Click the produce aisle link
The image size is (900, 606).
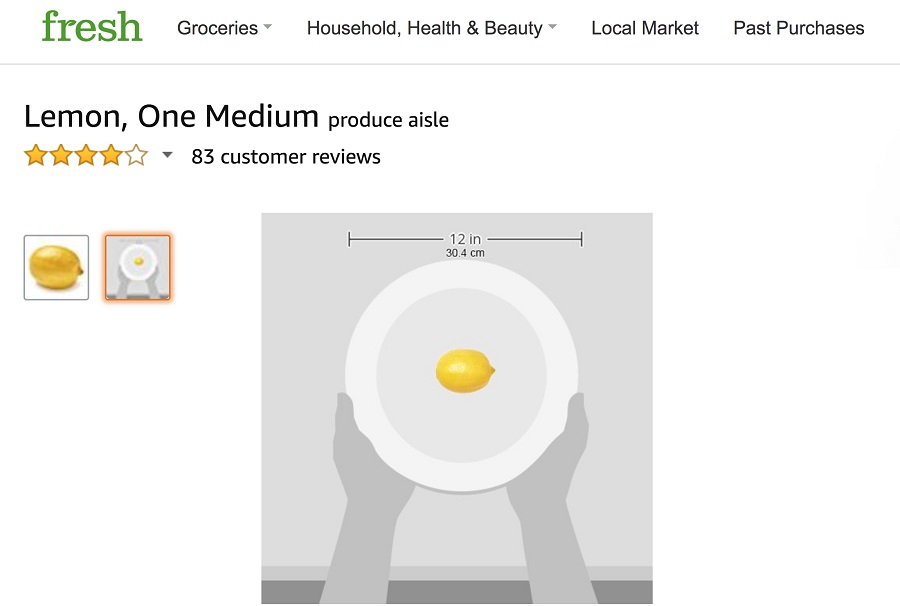388,120
